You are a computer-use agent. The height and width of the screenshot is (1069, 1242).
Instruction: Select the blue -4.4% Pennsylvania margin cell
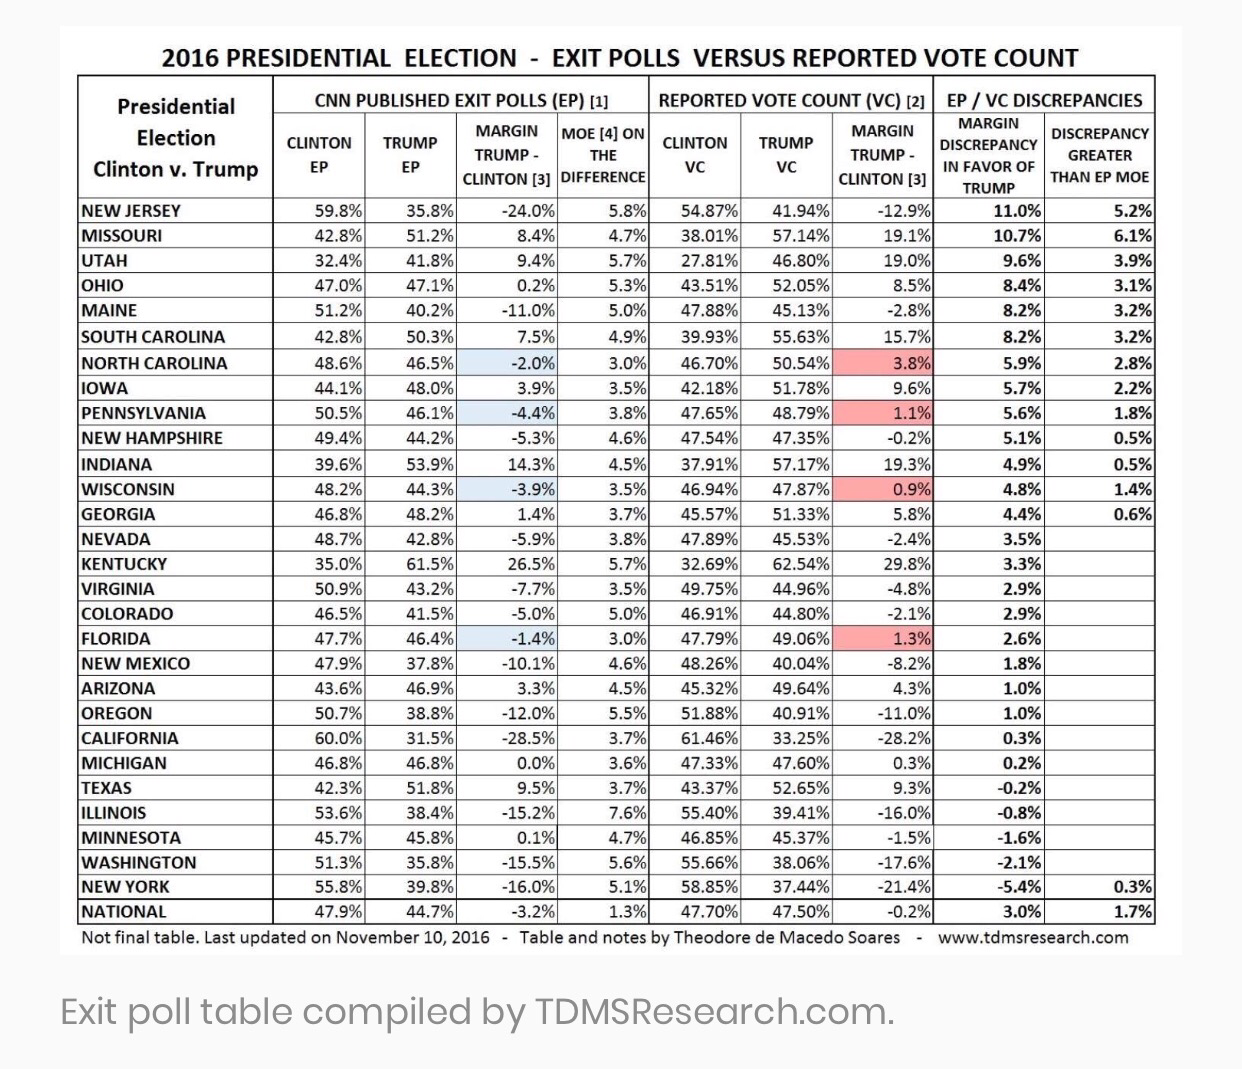click(x=508, y=413)
